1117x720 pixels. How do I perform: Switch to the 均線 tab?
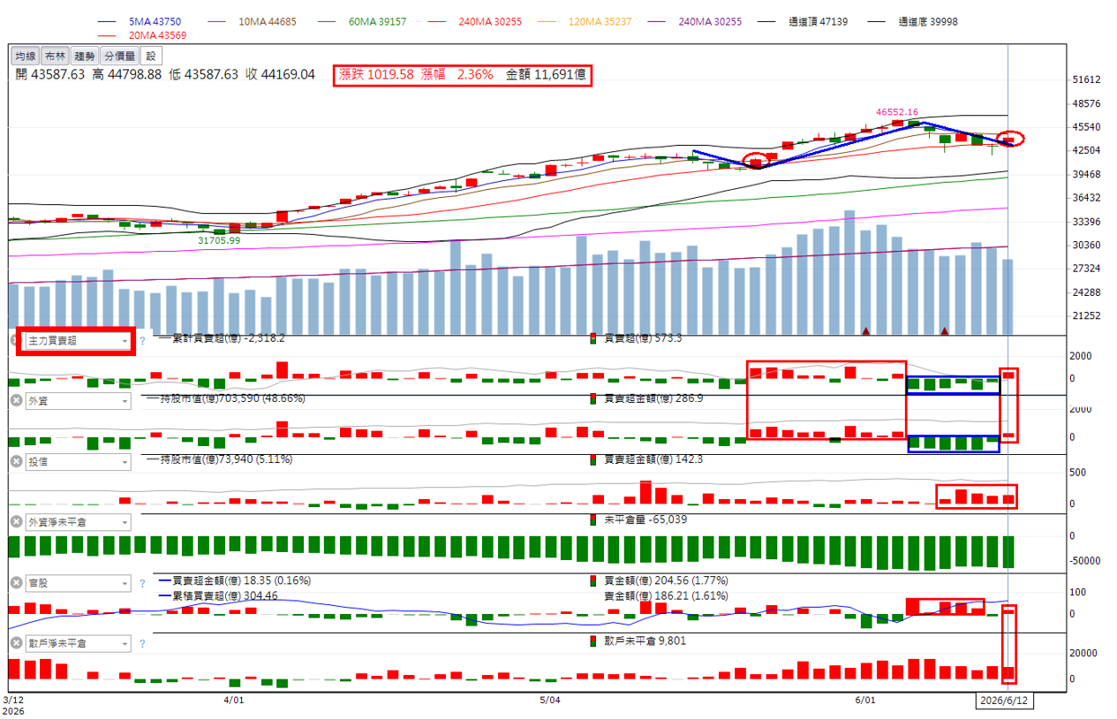tap(25, 56)
